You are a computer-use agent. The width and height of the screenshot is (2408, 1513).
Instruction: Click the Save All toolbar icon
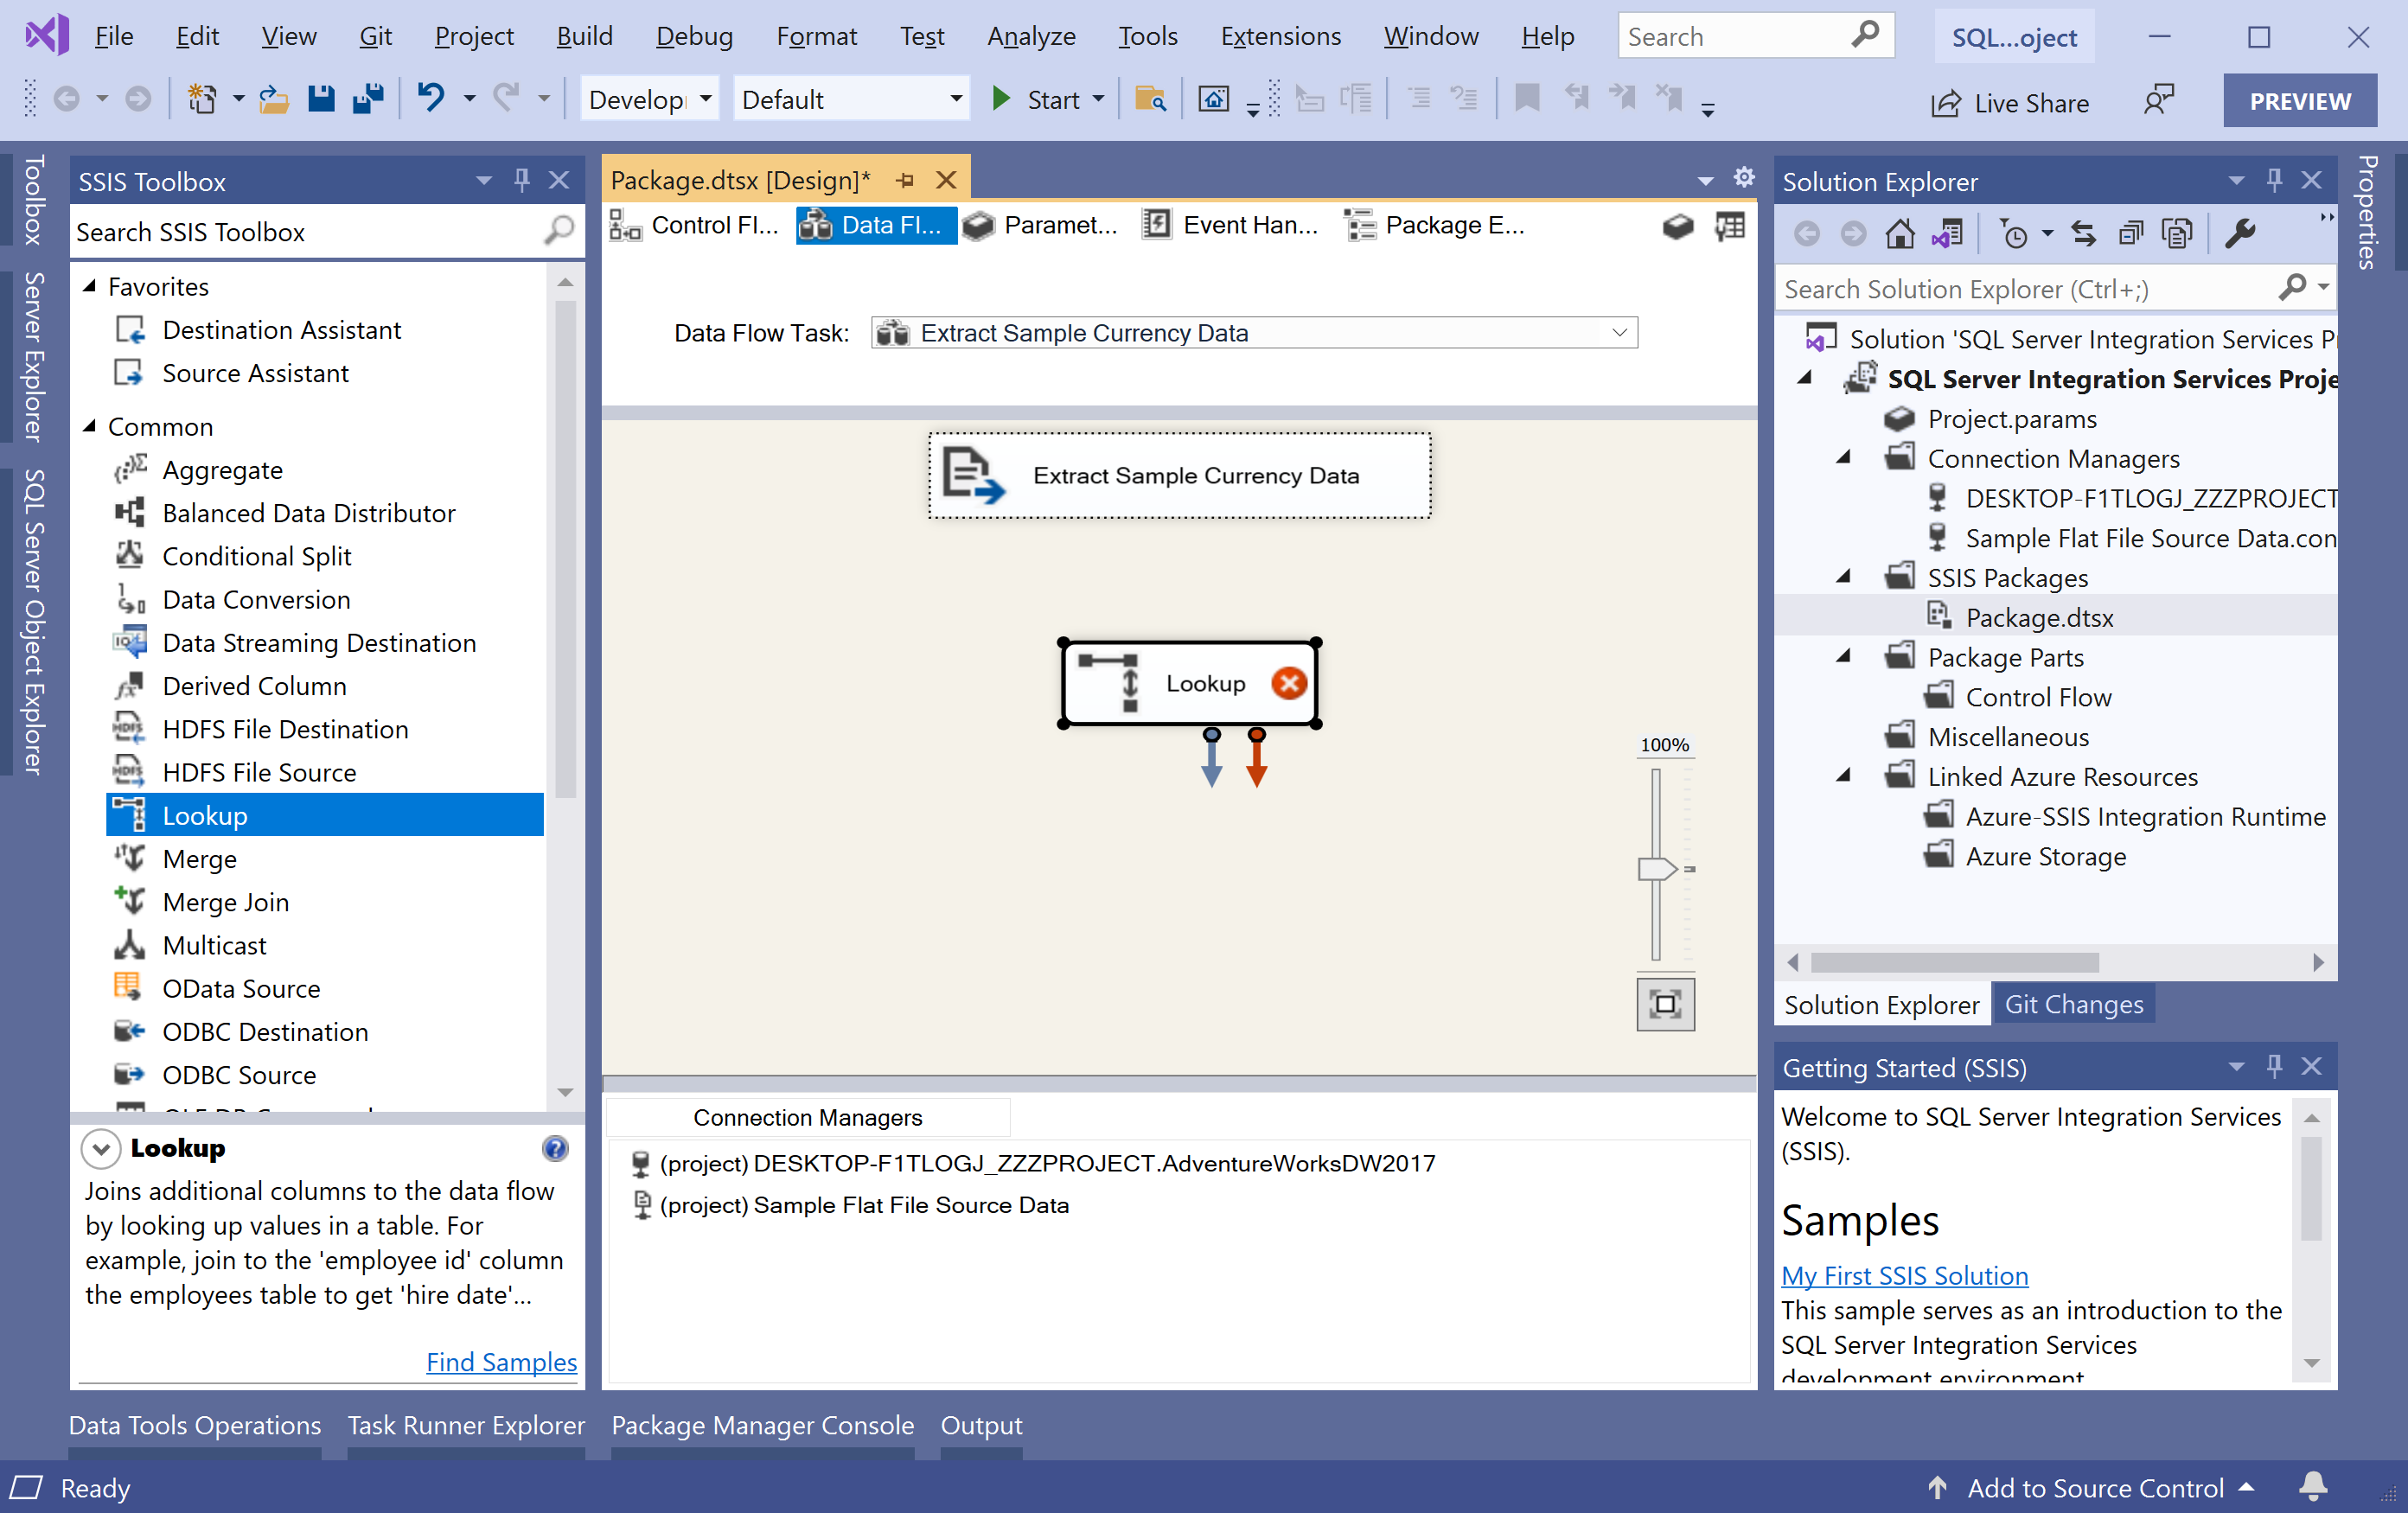pos(368,99)
